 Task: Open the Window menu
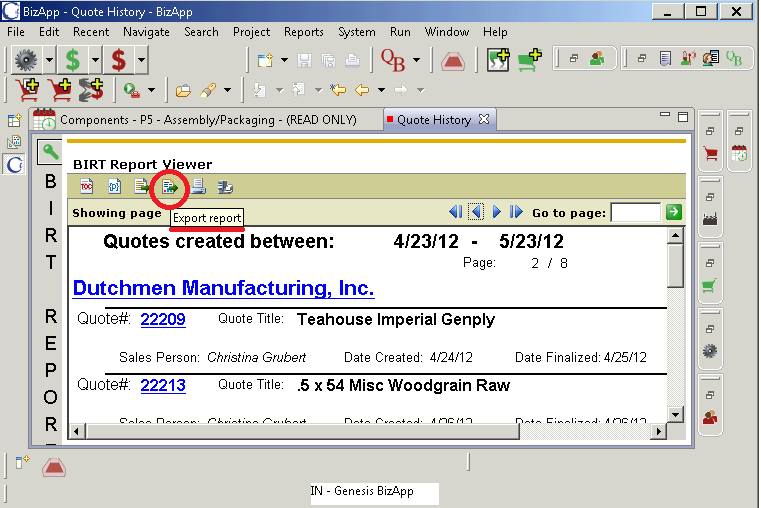point(447,32)
